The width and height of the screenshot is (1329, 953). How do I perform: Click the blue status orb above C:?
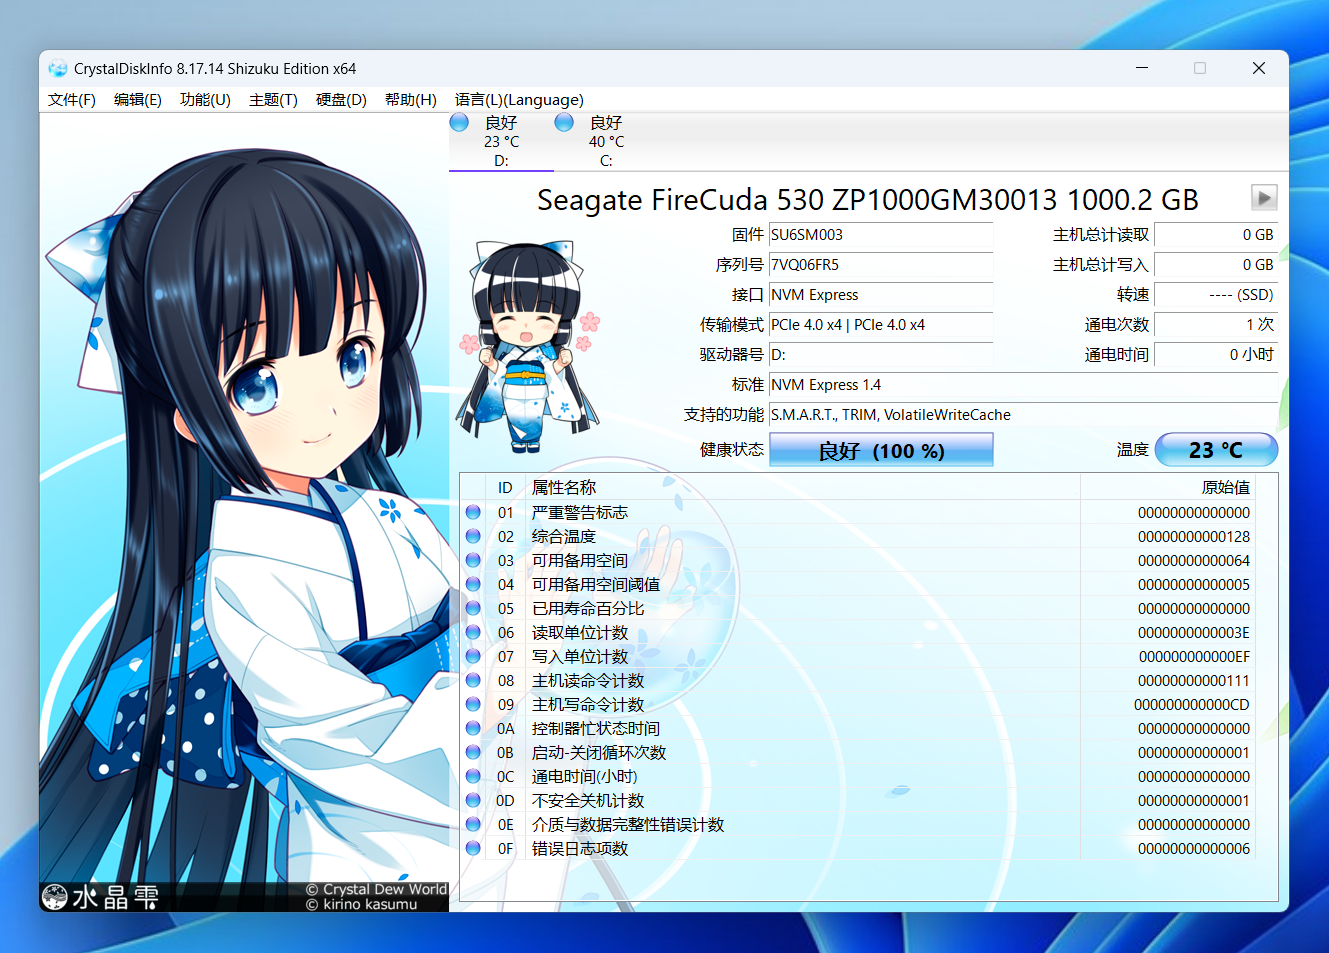tap(564, 122)
